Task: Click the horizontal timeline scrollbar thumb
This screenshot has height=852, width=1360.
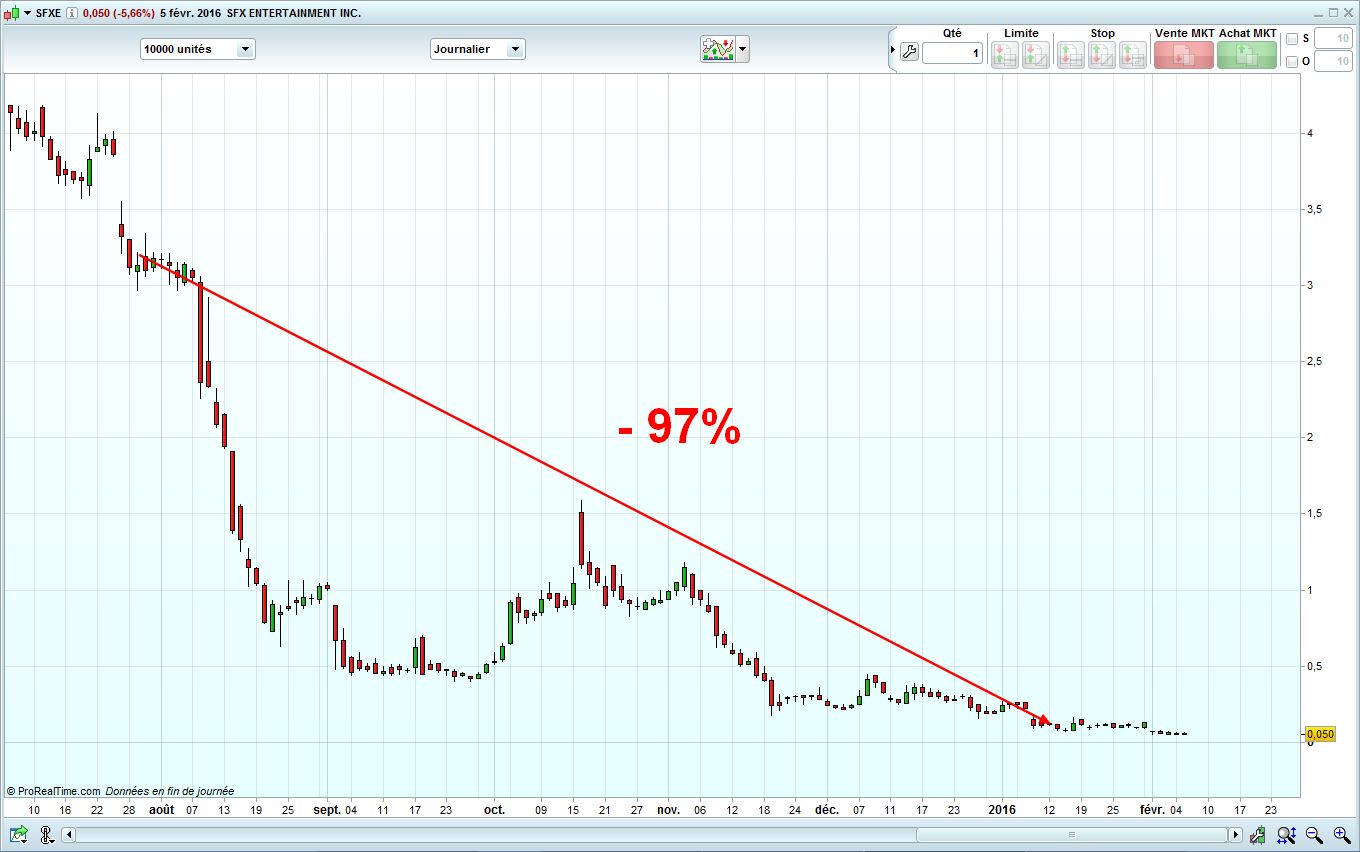Action: coord(1072,834)
